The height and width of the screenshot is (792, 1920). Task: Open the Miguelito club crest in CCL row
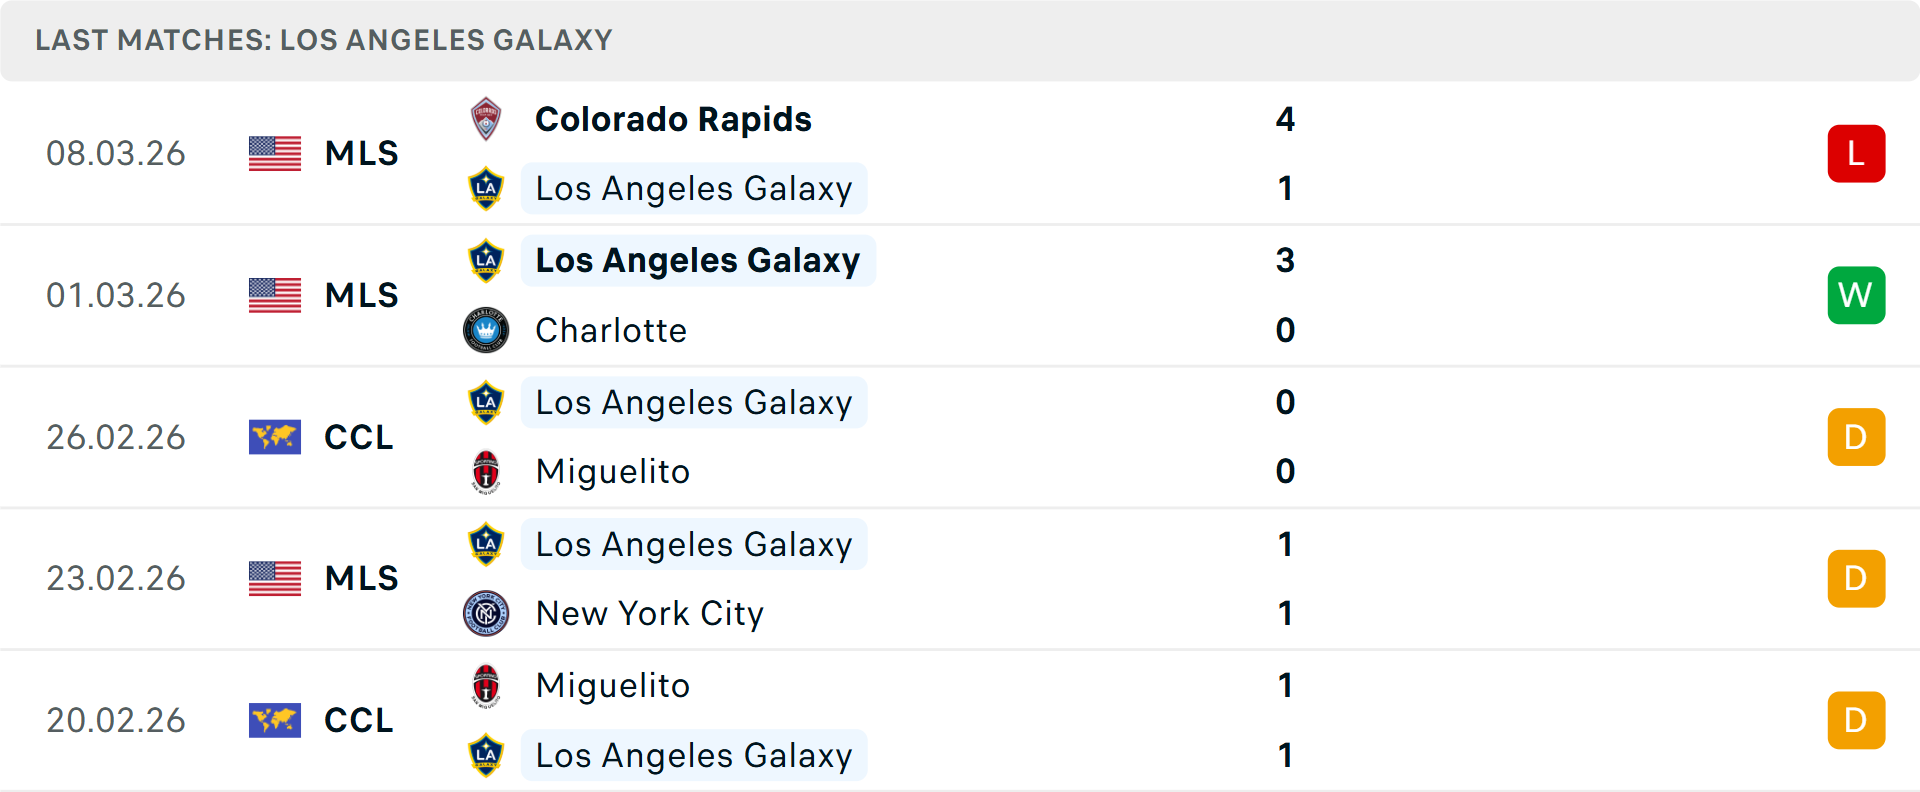(487, 471)
